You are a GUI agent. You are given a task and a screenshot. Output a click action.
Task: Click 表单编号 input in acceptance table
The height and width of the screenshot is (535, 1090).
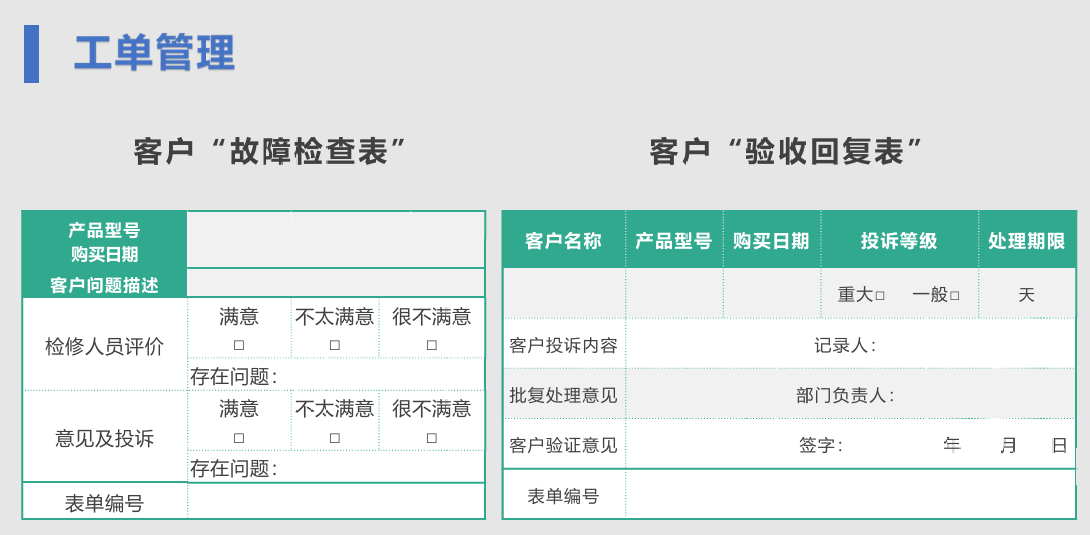[851, 495]
